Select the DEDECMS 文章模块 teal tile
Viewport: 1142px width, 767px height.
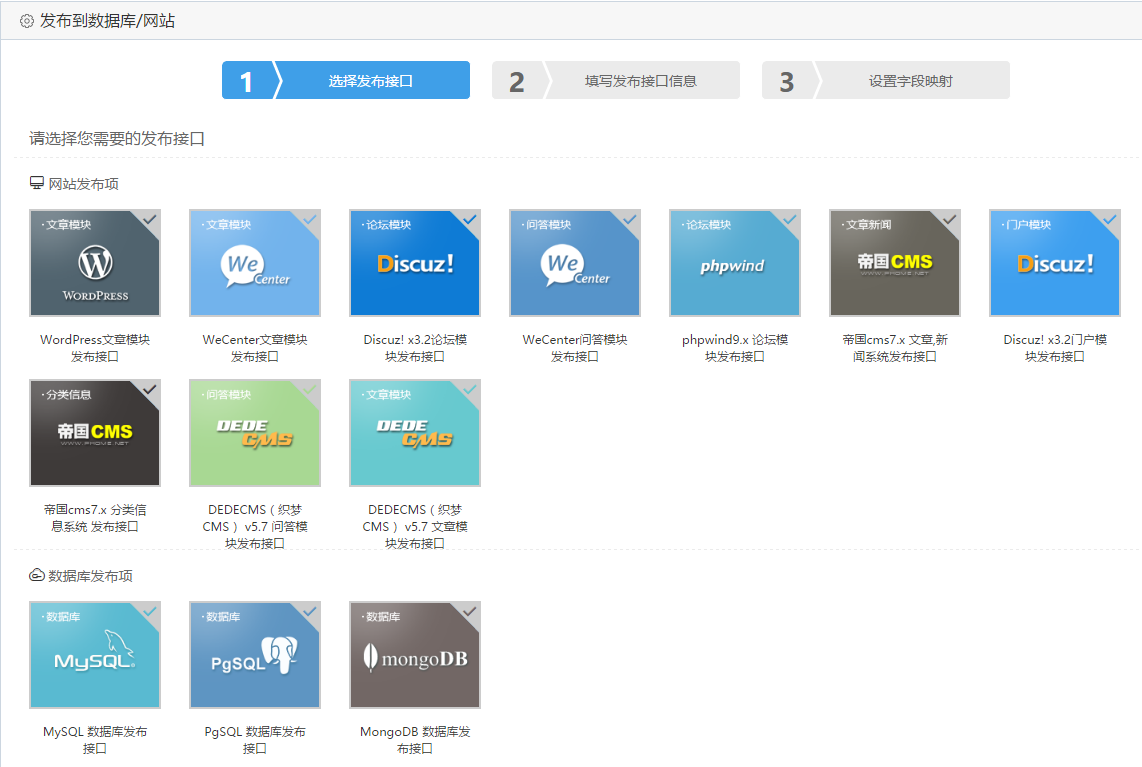click(415, 433)
